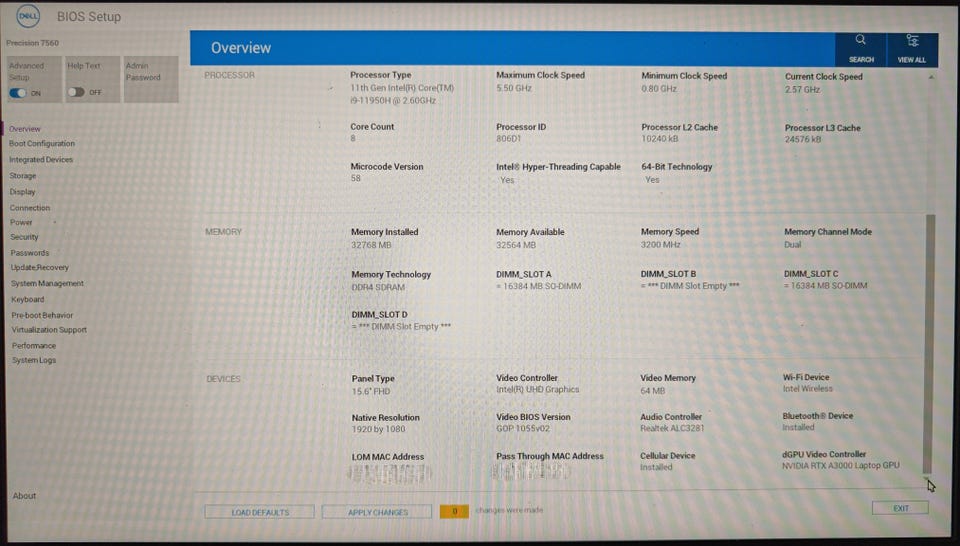Click Memory Speed 3200 MHz
The width and height of the screenshot is (960, 546).
point(661,244)
